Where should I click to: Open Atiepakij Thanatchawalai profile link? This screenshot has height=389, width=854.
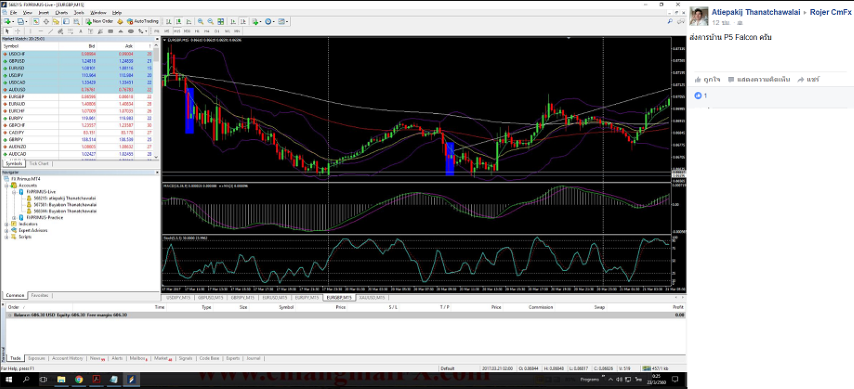click(755, 13)
